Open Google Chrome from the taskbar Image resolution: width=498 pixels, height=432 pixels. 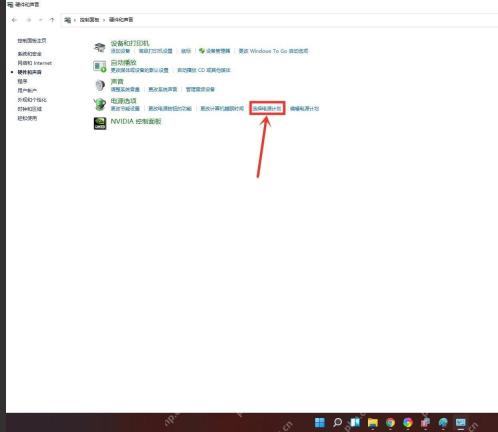(x=390, y=423)
